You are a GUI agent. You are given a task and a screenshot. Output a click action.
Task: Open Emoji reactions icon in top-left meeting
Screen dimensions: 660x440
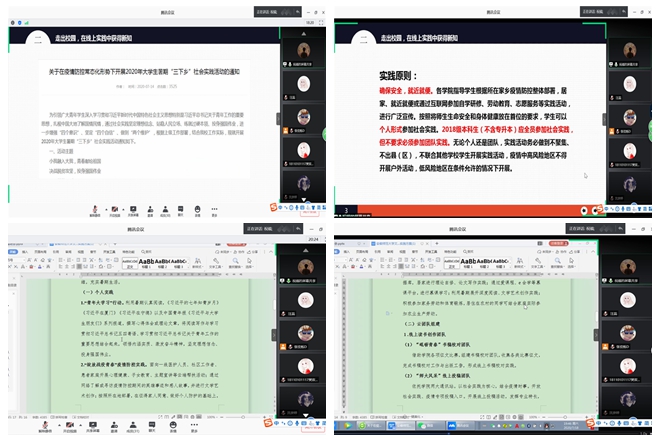click(198, 209)
